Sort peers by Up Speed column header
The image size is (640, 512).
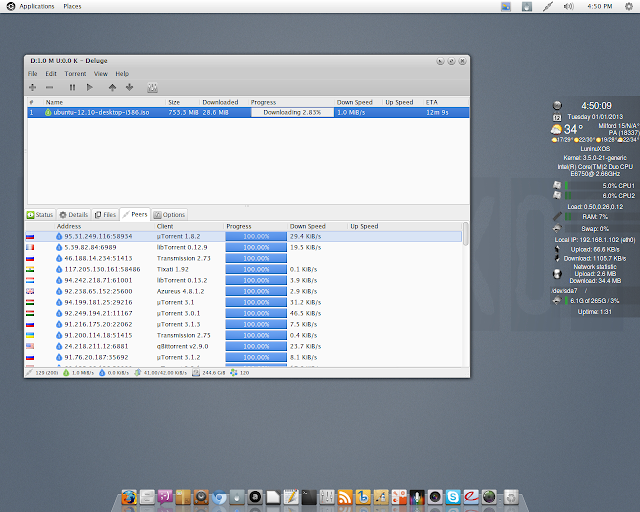pos(404,226)
